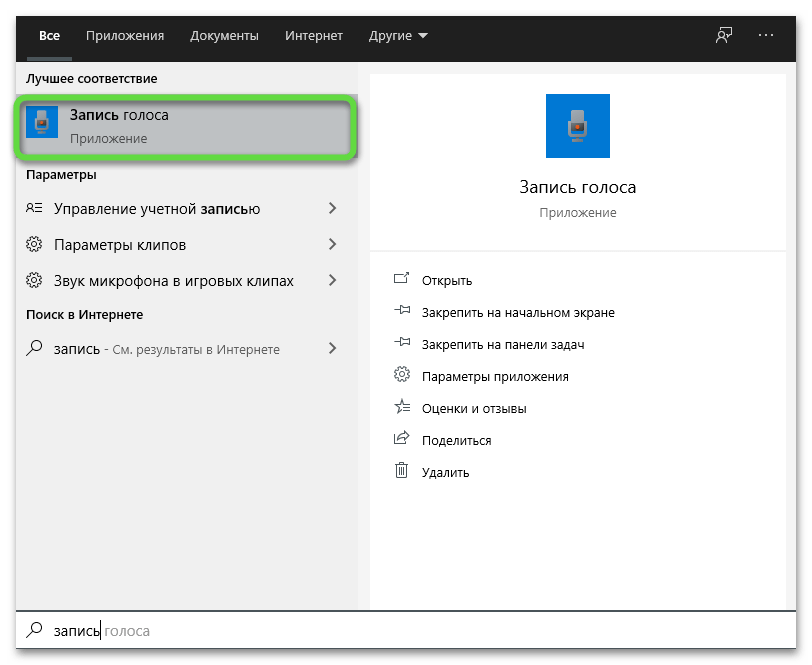812x665 pixels.
Task: Click the share icon next to Поделиться
Action: 402,439
